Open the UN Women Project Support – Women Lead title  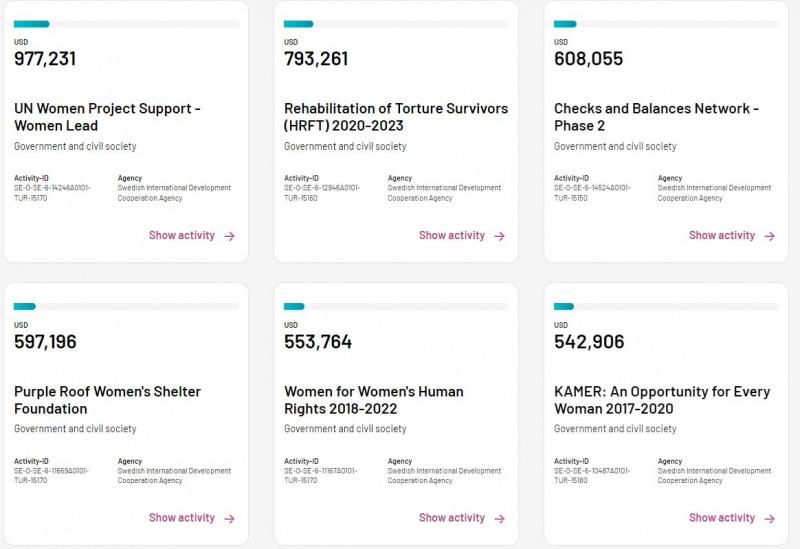pos(108,117)
